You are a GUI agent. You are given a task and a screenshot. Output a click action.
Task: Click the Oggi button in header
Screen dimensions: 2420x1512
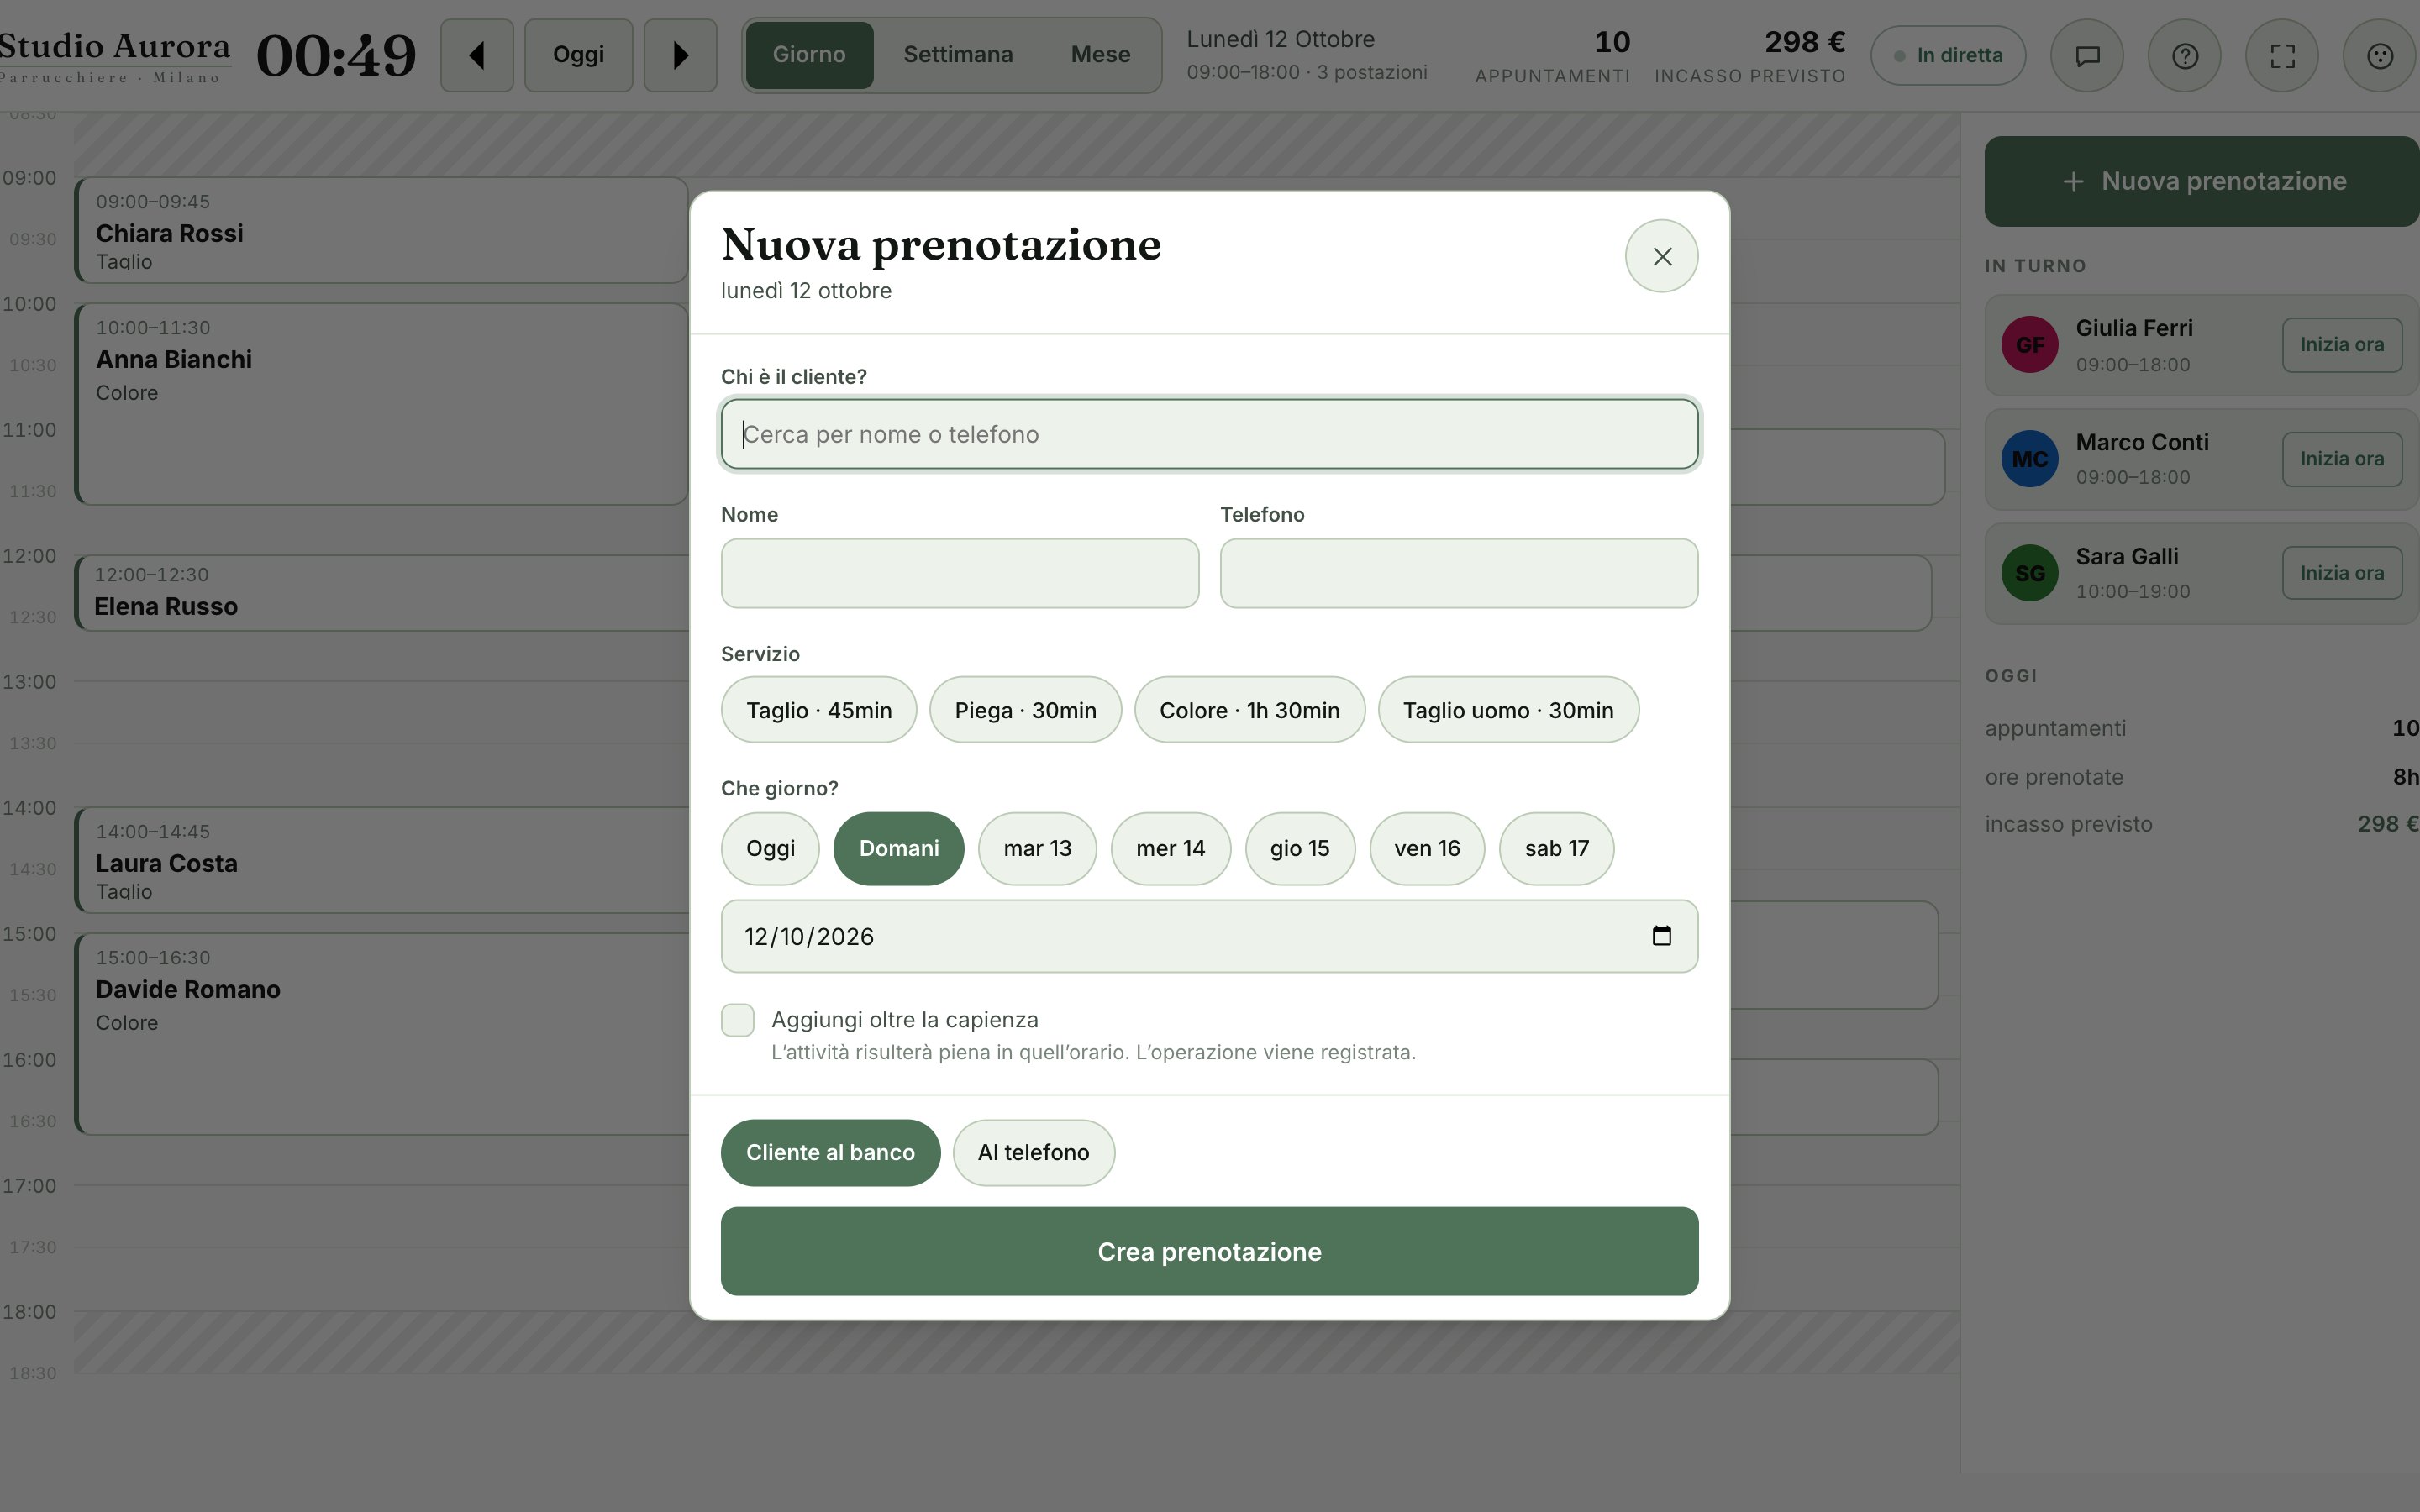[579, 55]
